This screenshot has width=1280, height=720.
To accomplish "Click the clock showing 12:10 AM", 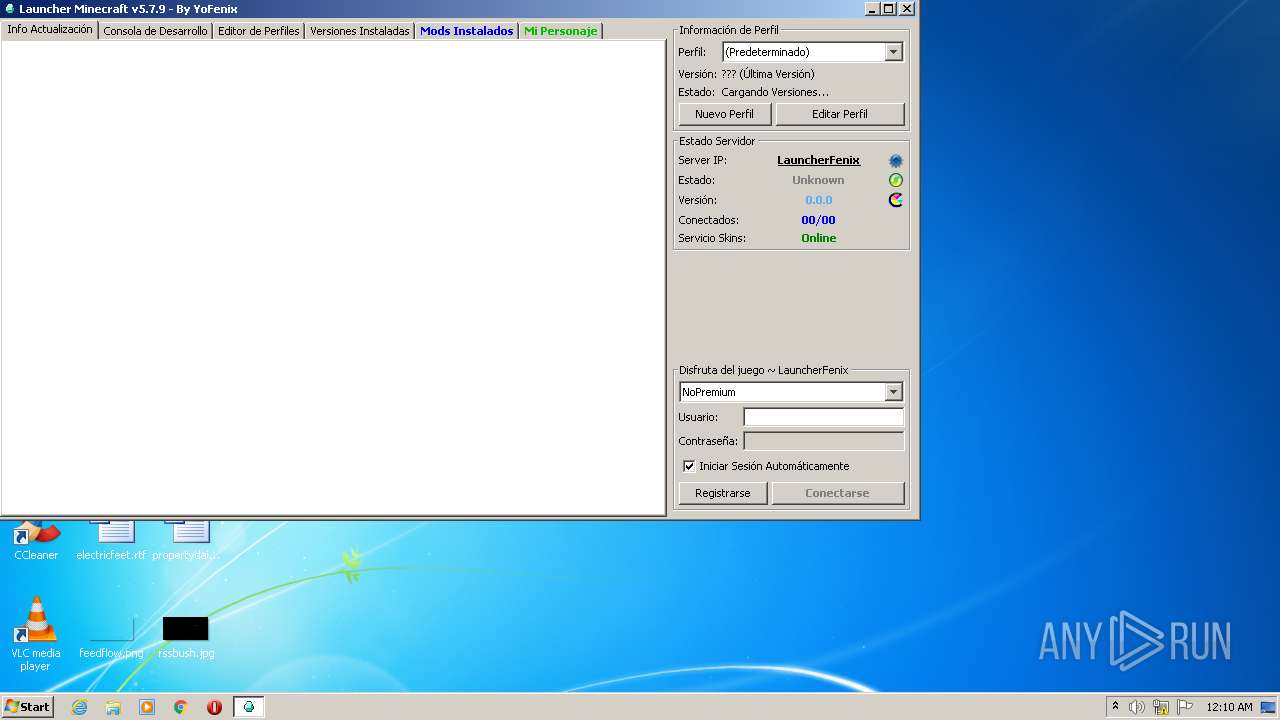I will [x=1229, y=707].
